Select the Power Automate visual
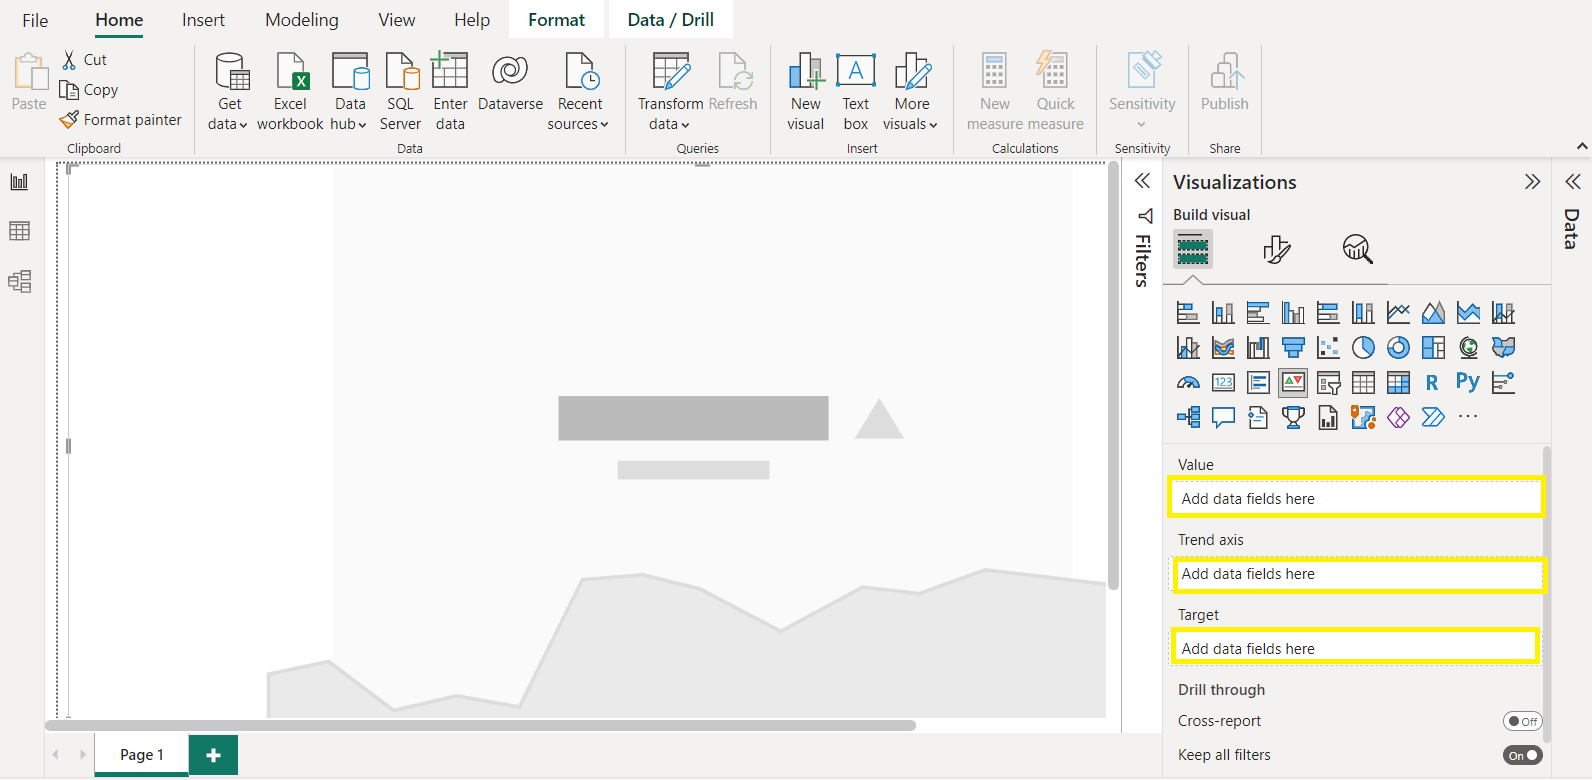This screenshot has width=1592, height=780. click(1433, 417)
